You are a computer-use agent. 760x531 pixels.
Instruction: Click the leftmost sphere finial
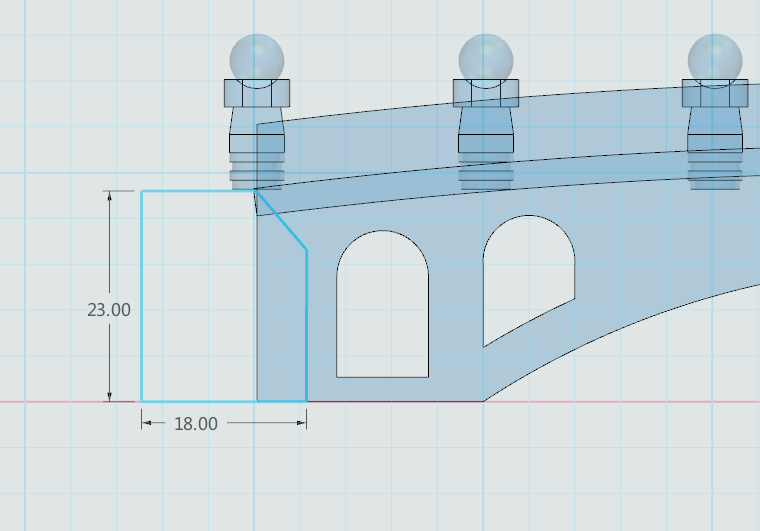[x=257, y=58]
